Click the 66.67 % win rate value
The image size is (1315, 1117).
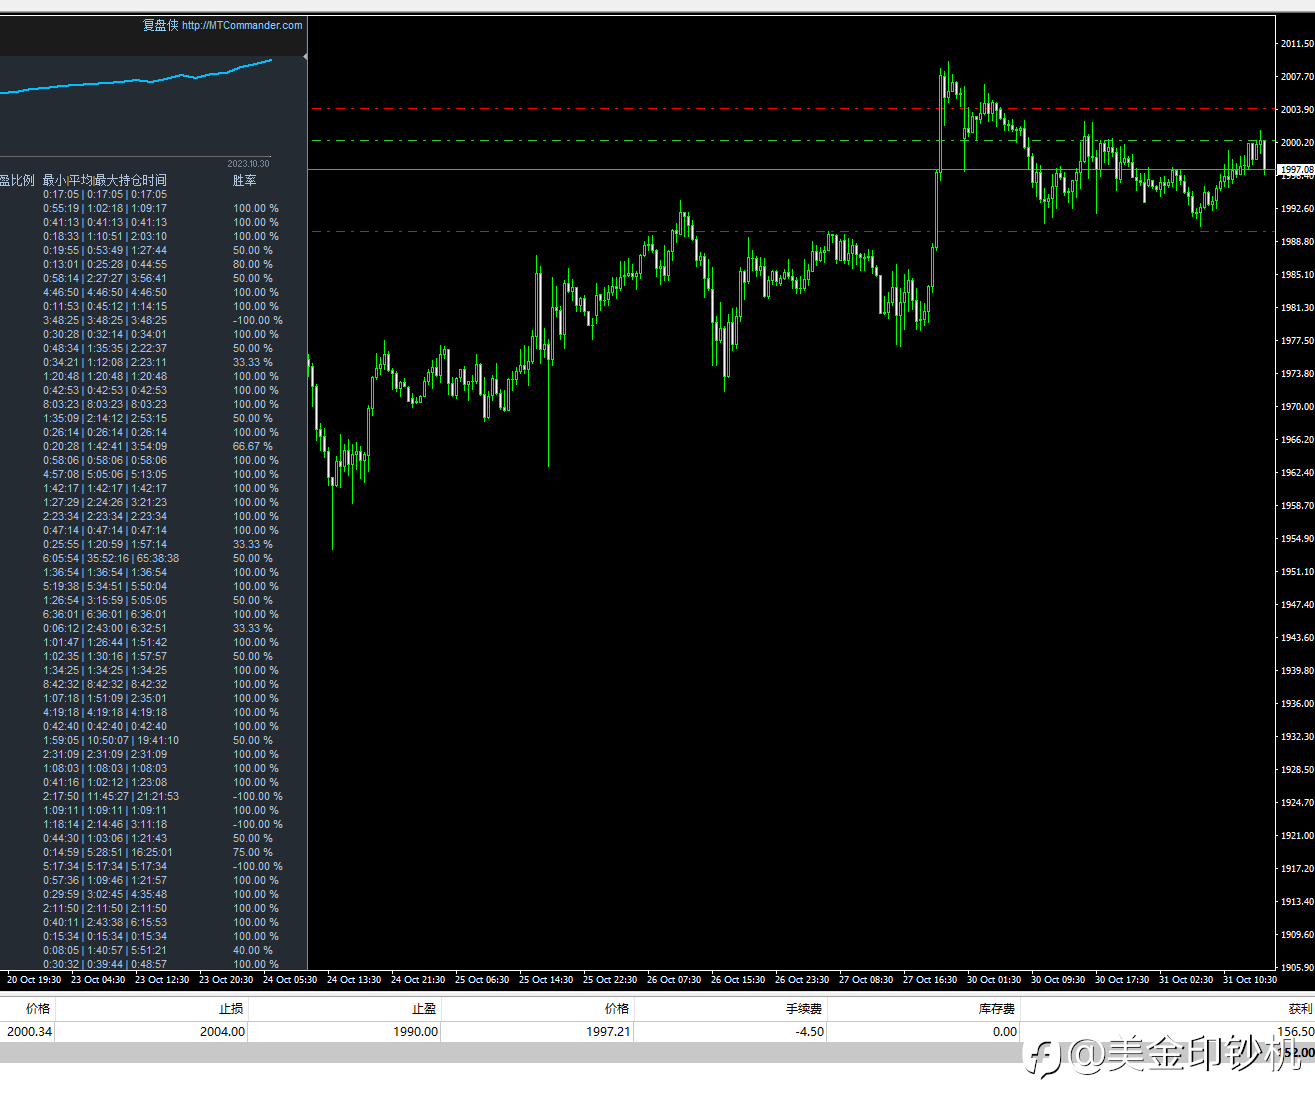pos(253,446)
